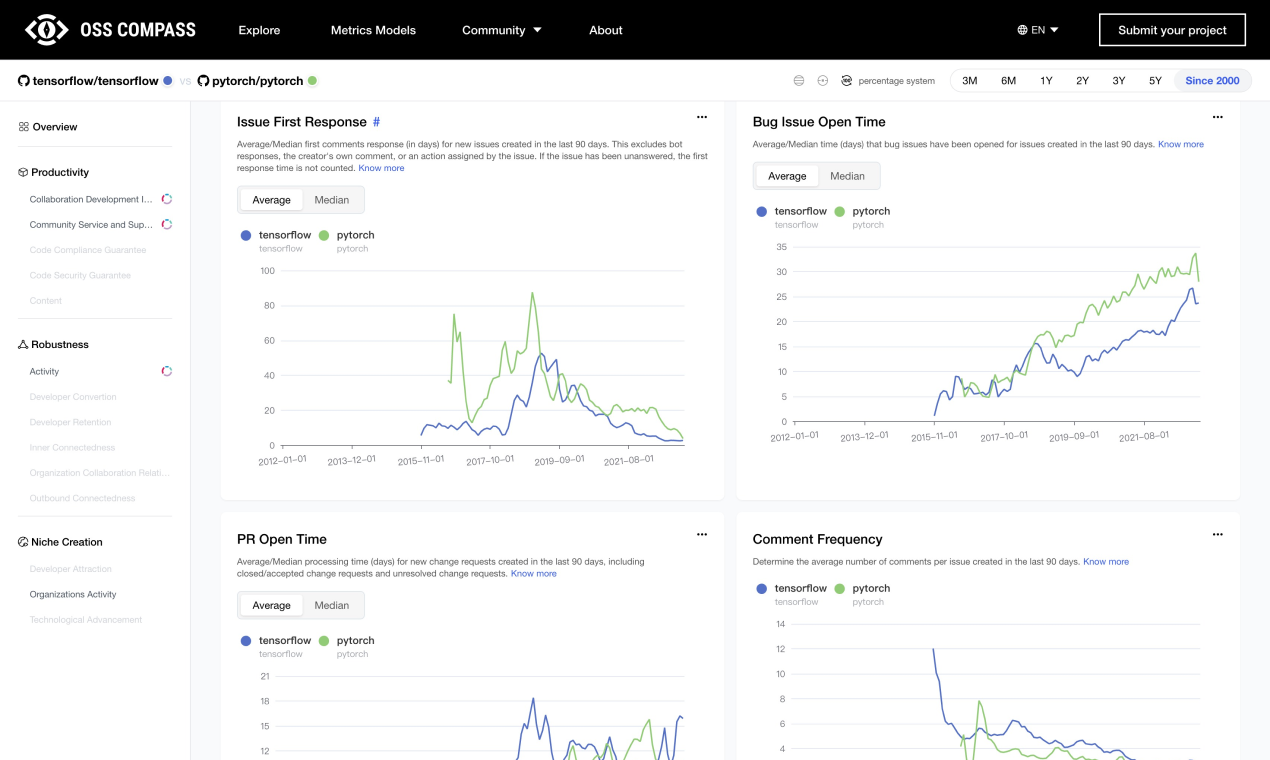
Task: Open PR Open Time more-options menu
Action: 702,534
